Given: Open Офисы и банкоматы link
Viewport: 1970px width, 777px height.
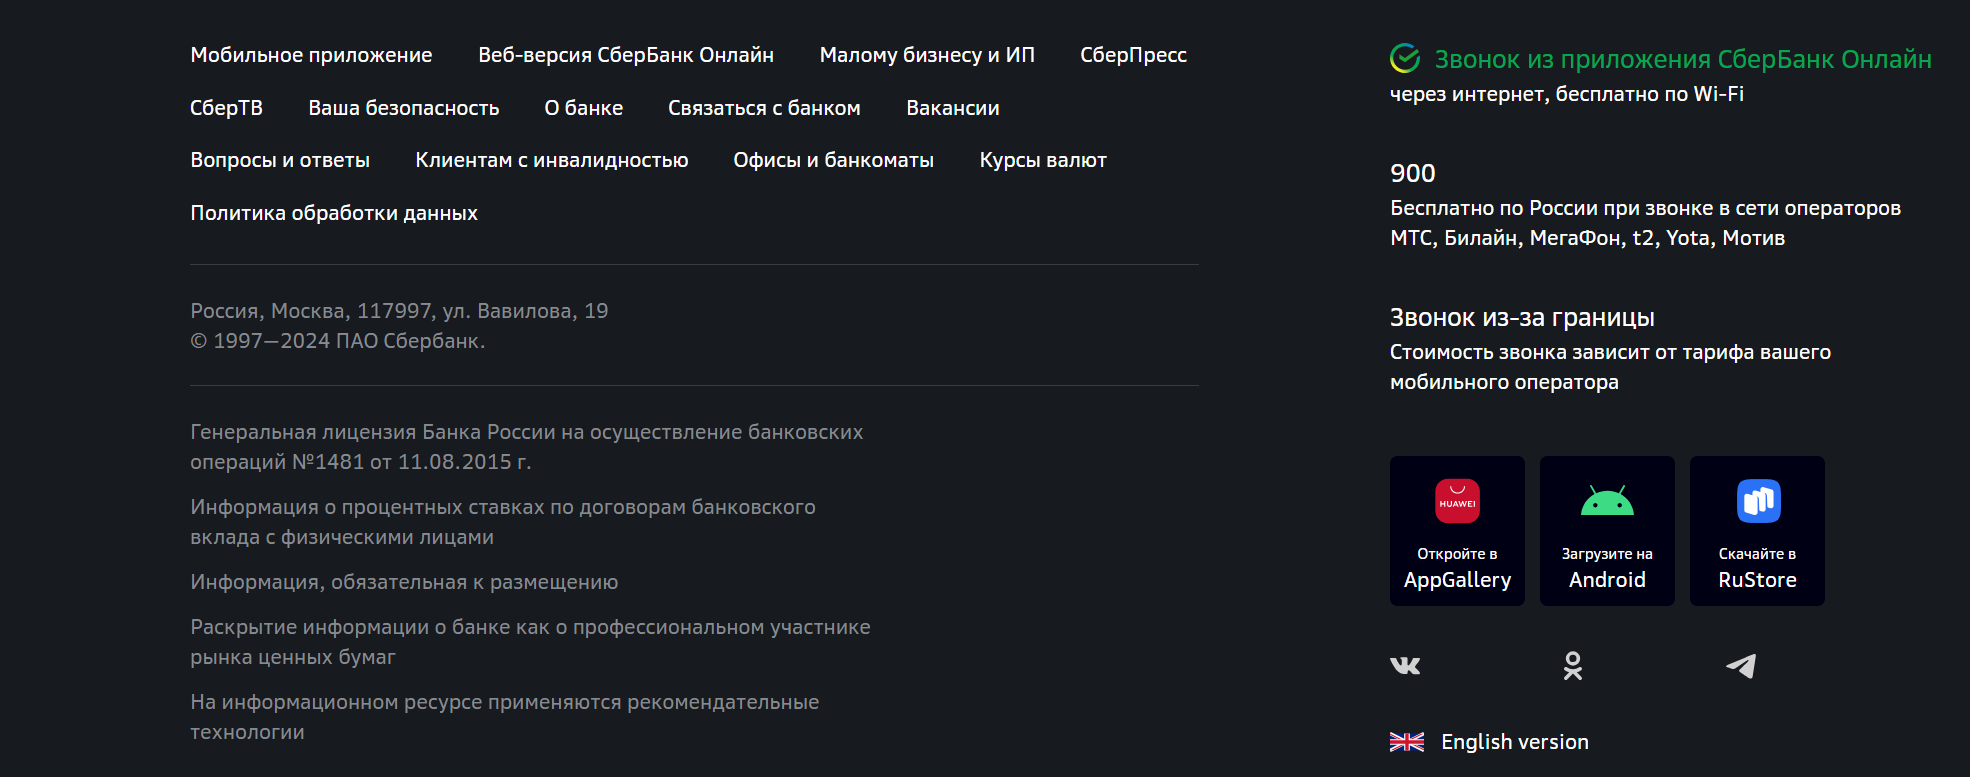Looking at the screenshot, I should [x=833, y=160].
